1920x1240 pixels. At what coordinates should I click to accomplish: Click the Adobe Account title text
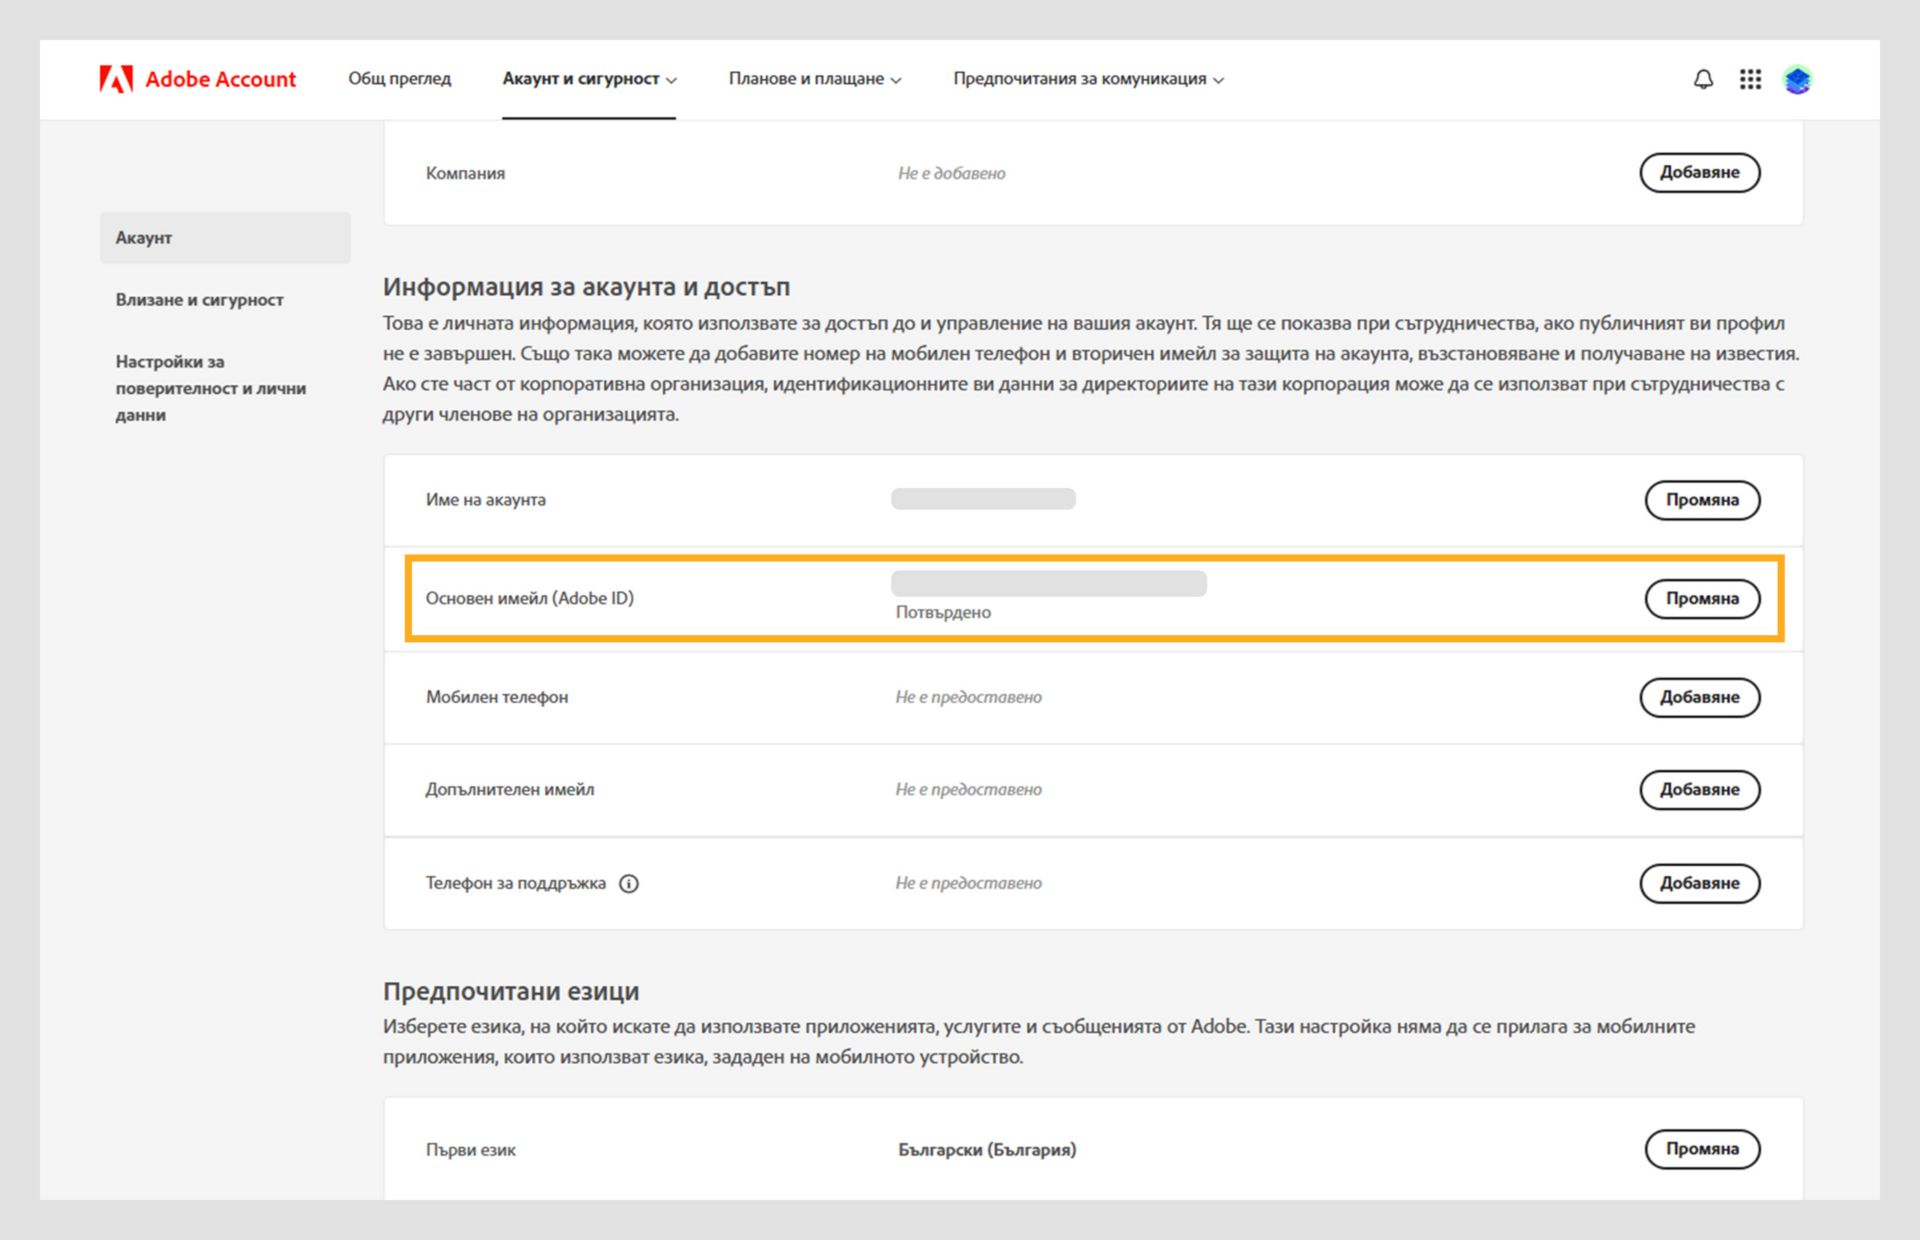coord(220,79)
